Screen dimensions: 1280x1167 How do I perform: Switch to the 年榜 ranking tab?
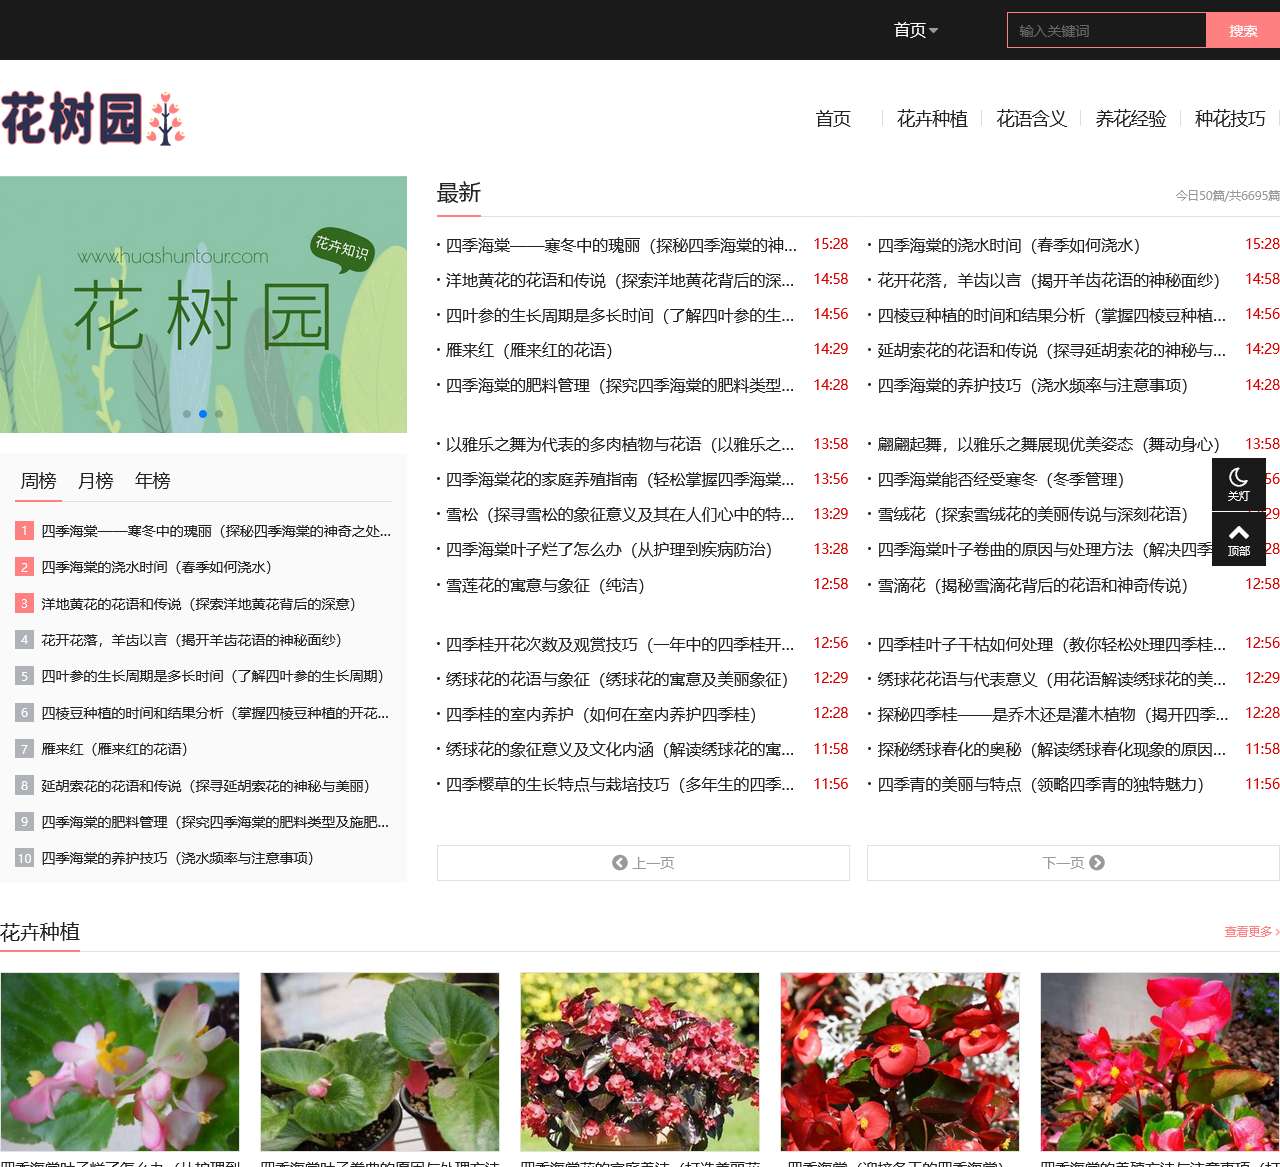(153, 481)
